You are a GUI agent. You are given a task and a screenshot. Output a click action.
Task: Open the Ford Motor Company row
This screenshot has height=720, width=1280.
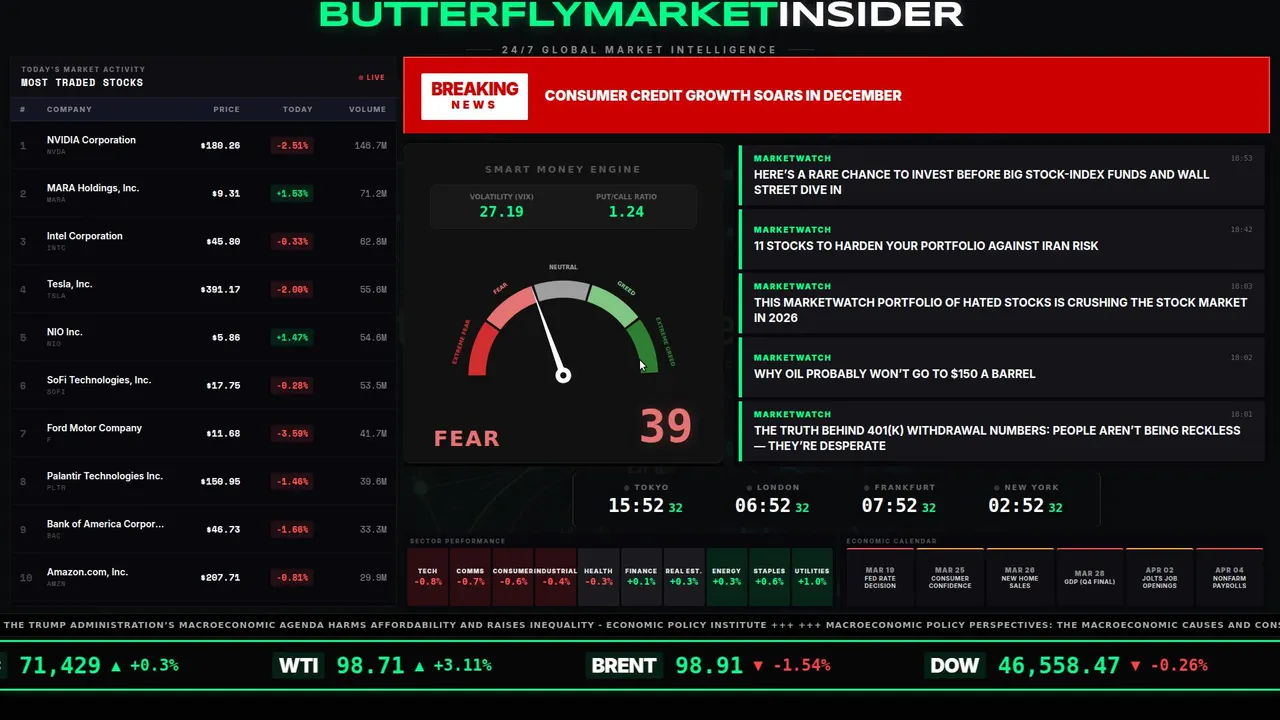[204, 433]
